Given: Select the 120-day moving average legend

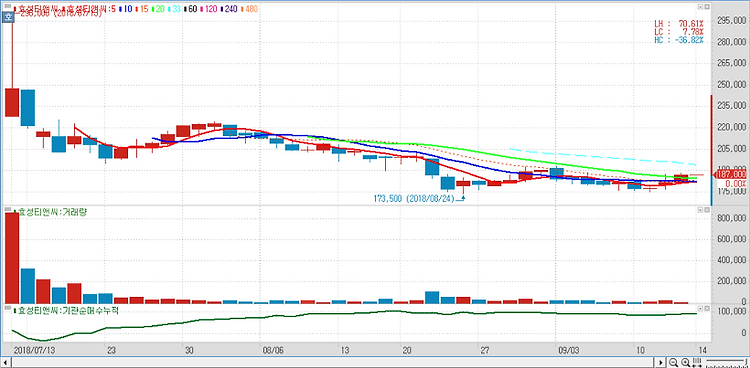Looking at the screenshot, I should pyautogui.click(x=209, y=9).
